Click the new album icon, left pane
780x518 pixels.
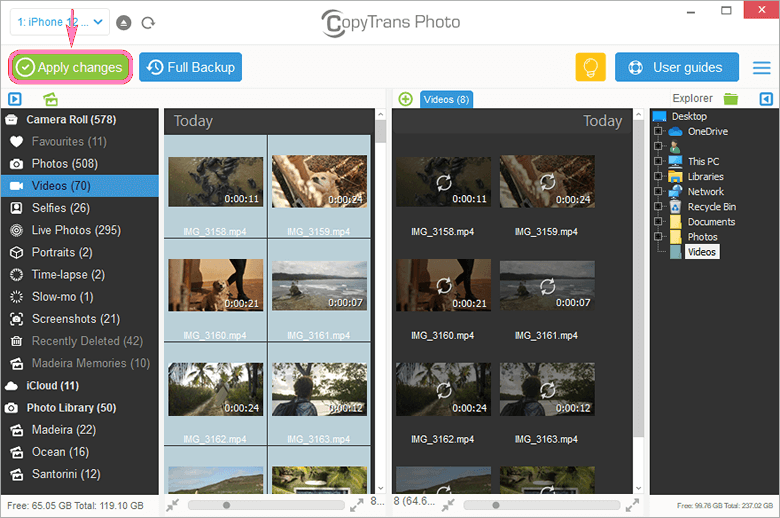50,99
